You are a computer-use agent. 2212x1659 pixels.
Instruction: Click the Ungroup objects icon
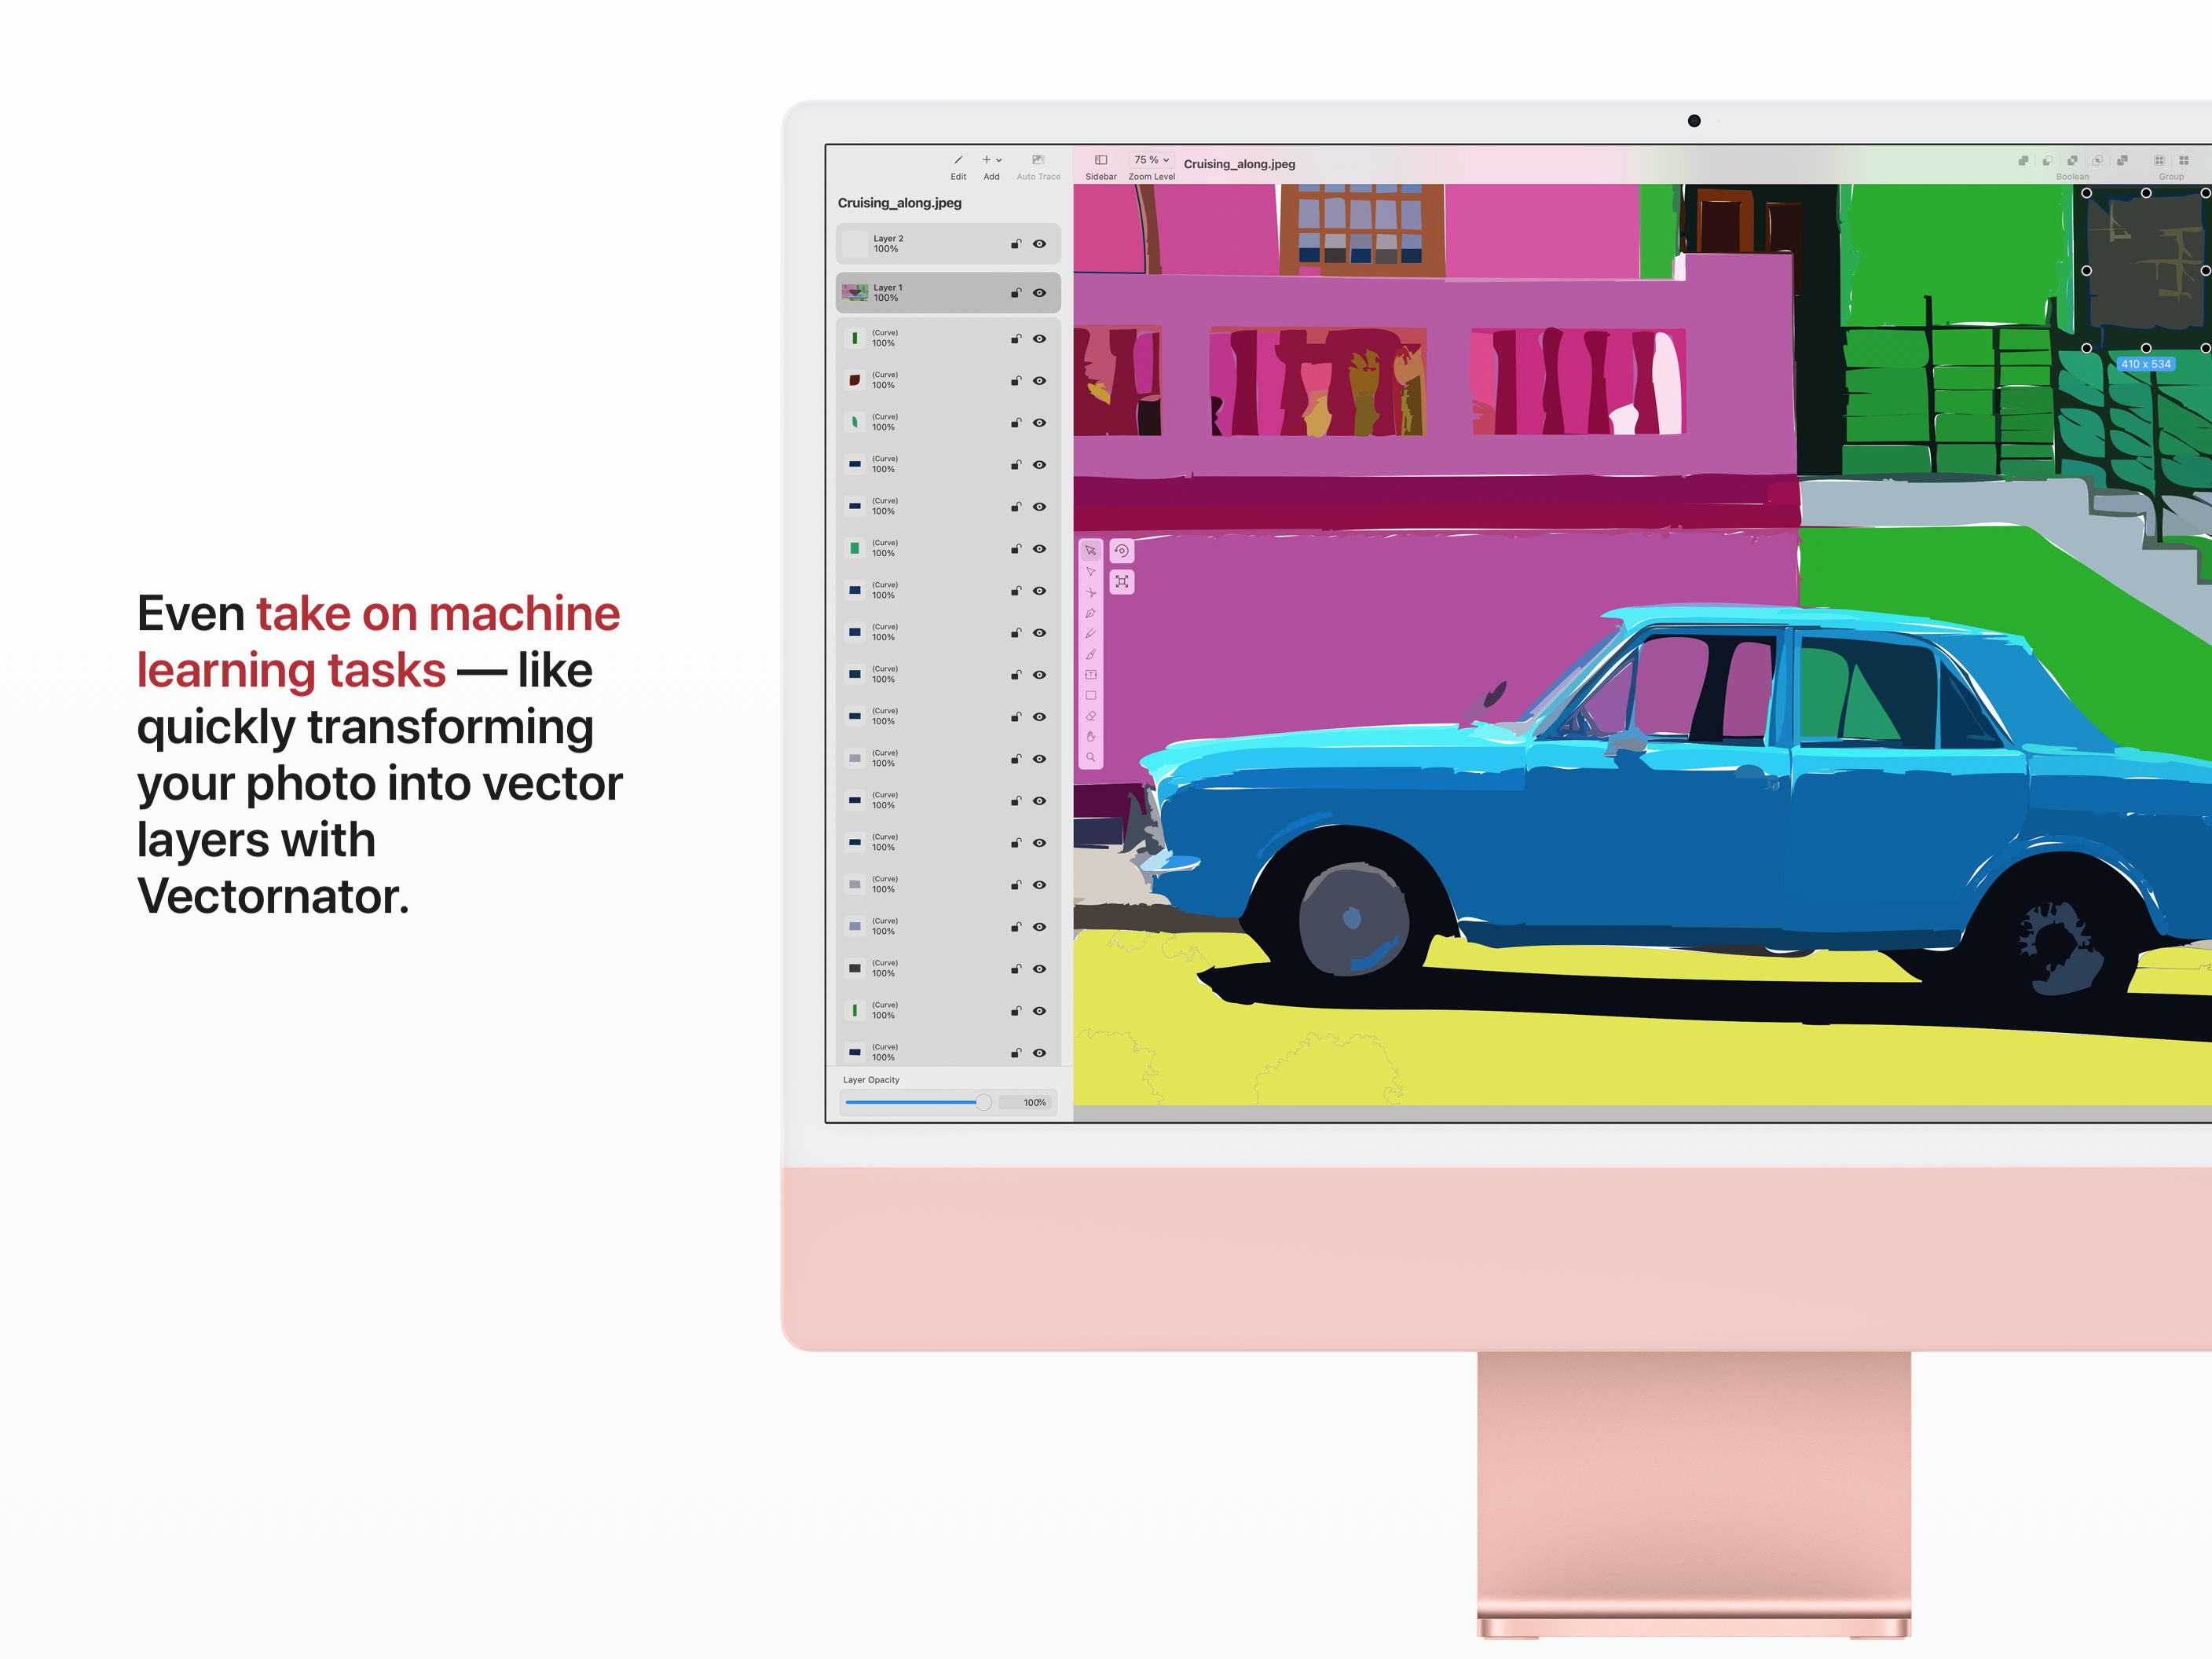click(x=2184, y=160)
